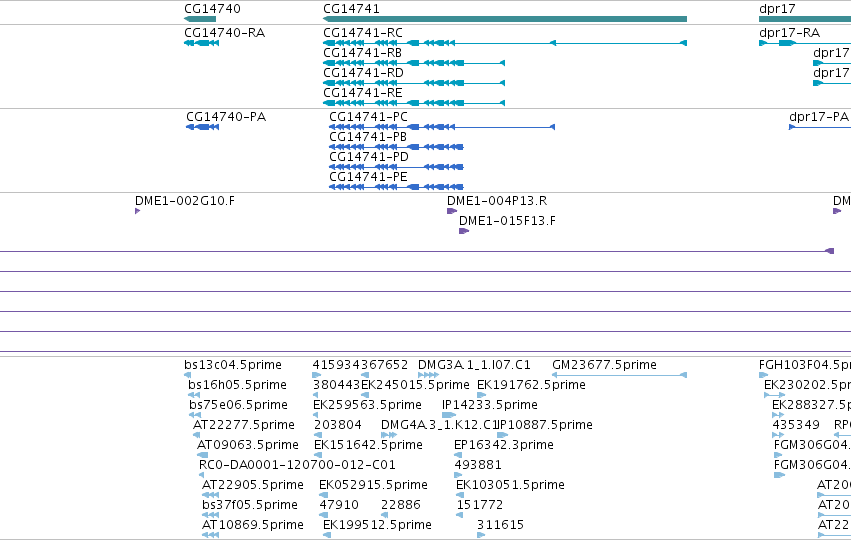Click the CG14741-RC transcript glyph
This screenshot has width=851, height=540.
(x=505, y=43)
